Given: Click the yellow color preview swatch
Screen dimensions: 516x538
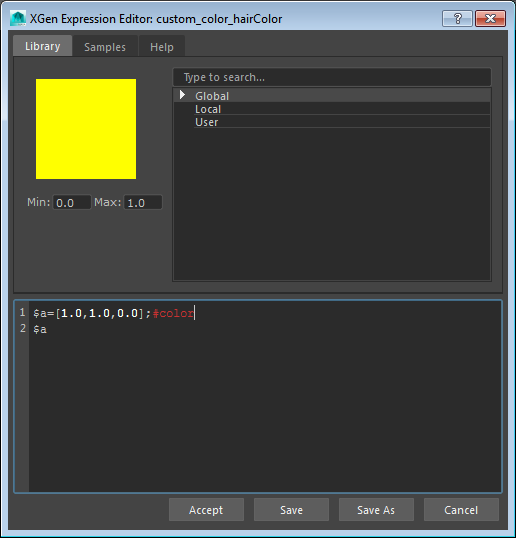Looking at the screenshot, I should point(86,129).
